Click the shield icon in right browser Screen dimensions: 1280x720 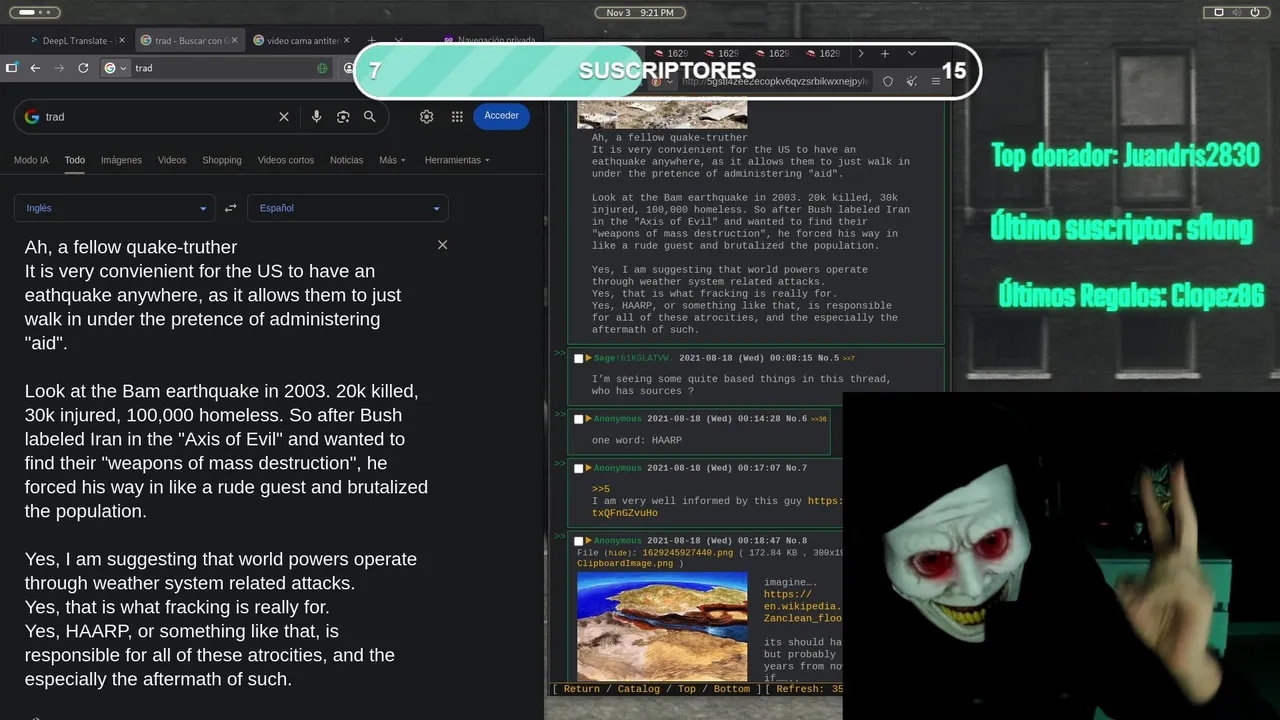[x=887, y=82]
